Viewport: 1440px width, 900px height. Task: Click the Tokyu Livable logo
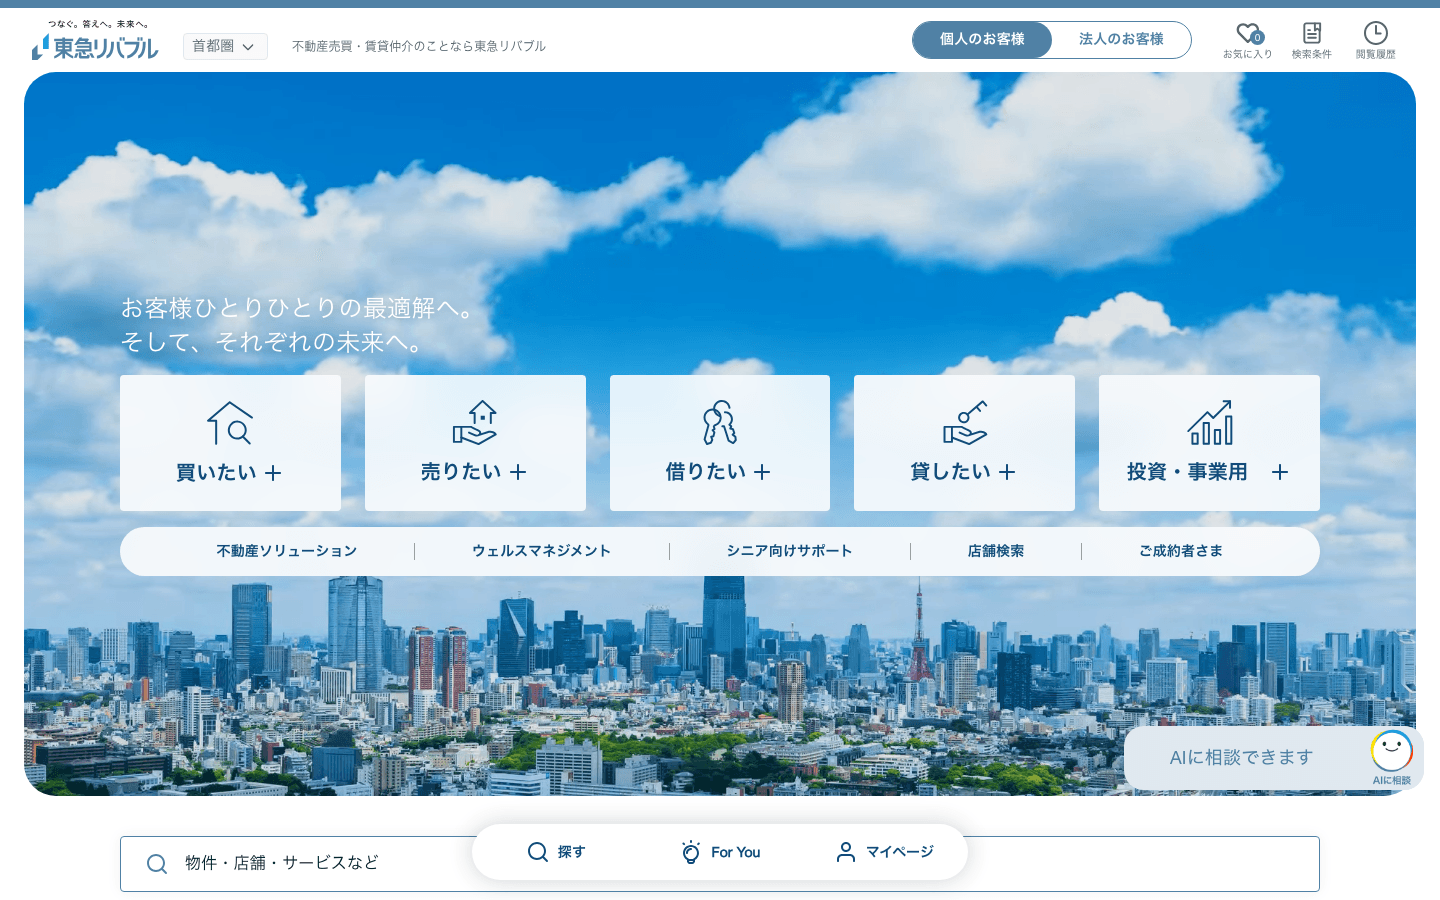point(95,41)
